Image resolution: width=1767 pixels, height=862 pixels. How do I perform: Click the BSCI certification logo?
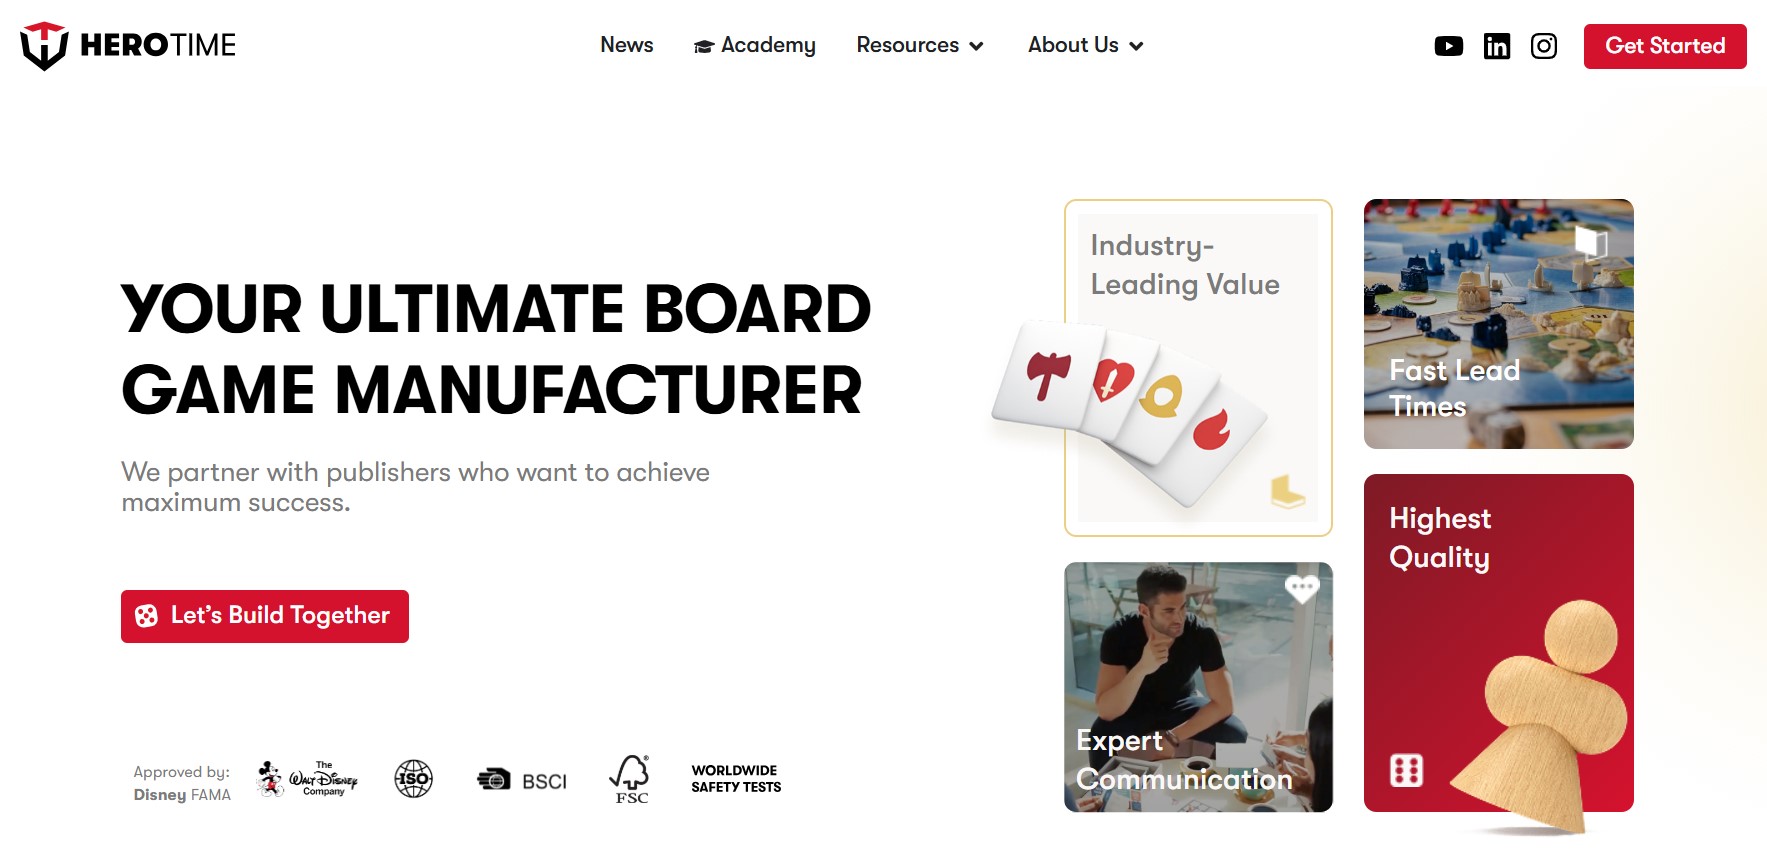click(x=522, y=780)
